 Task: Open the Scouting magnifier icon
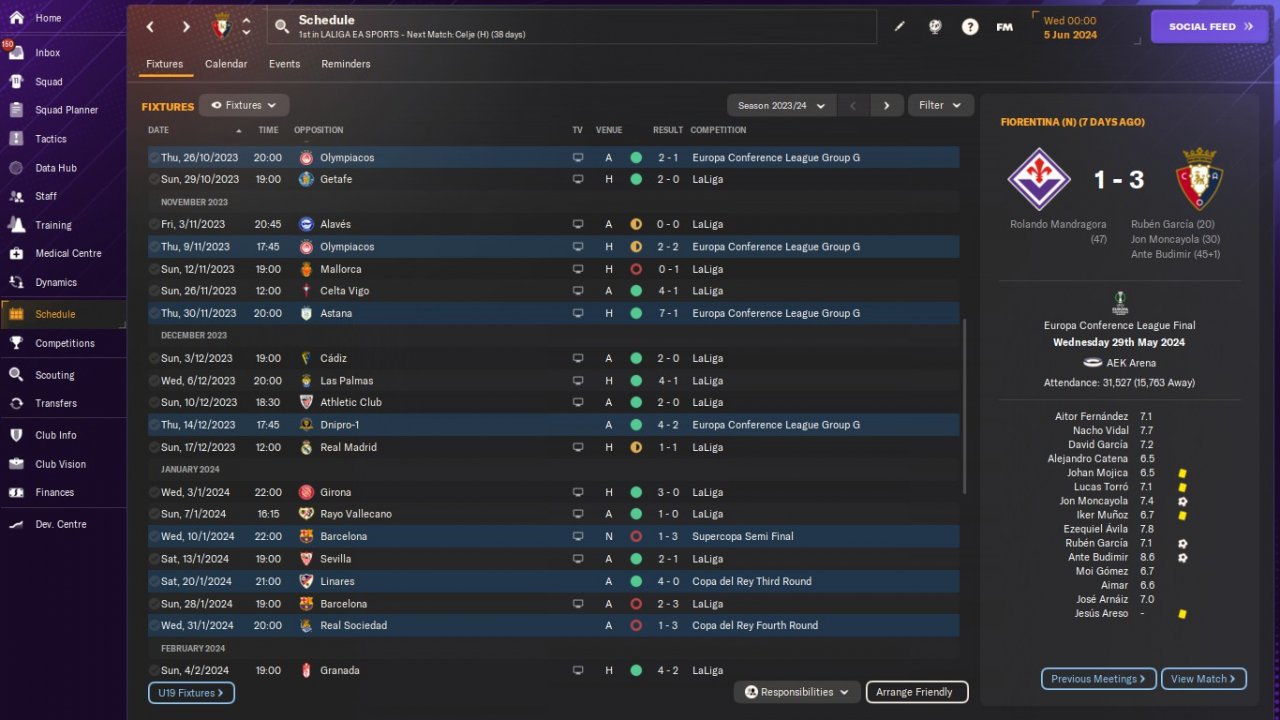(16, 375)
